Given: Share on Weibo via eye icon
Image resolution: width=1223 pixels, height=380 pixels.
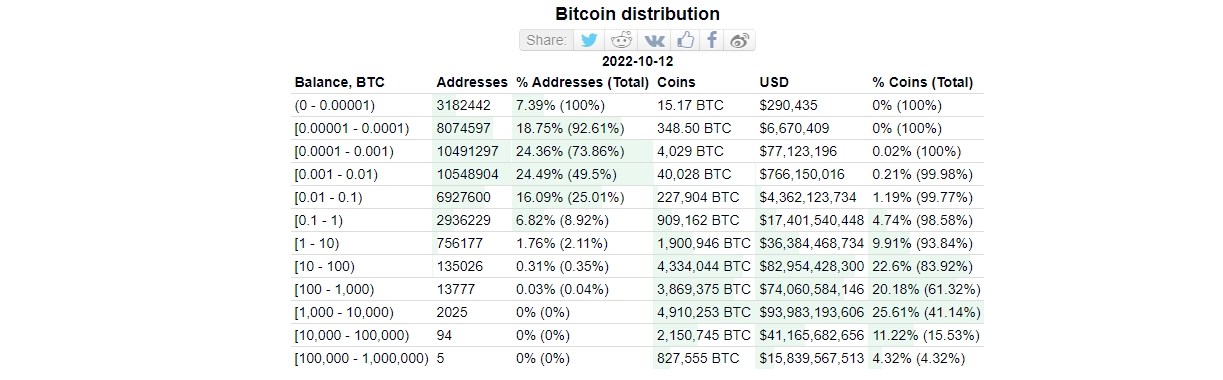Looking at the screenshot, I should (x=740, y=40).
